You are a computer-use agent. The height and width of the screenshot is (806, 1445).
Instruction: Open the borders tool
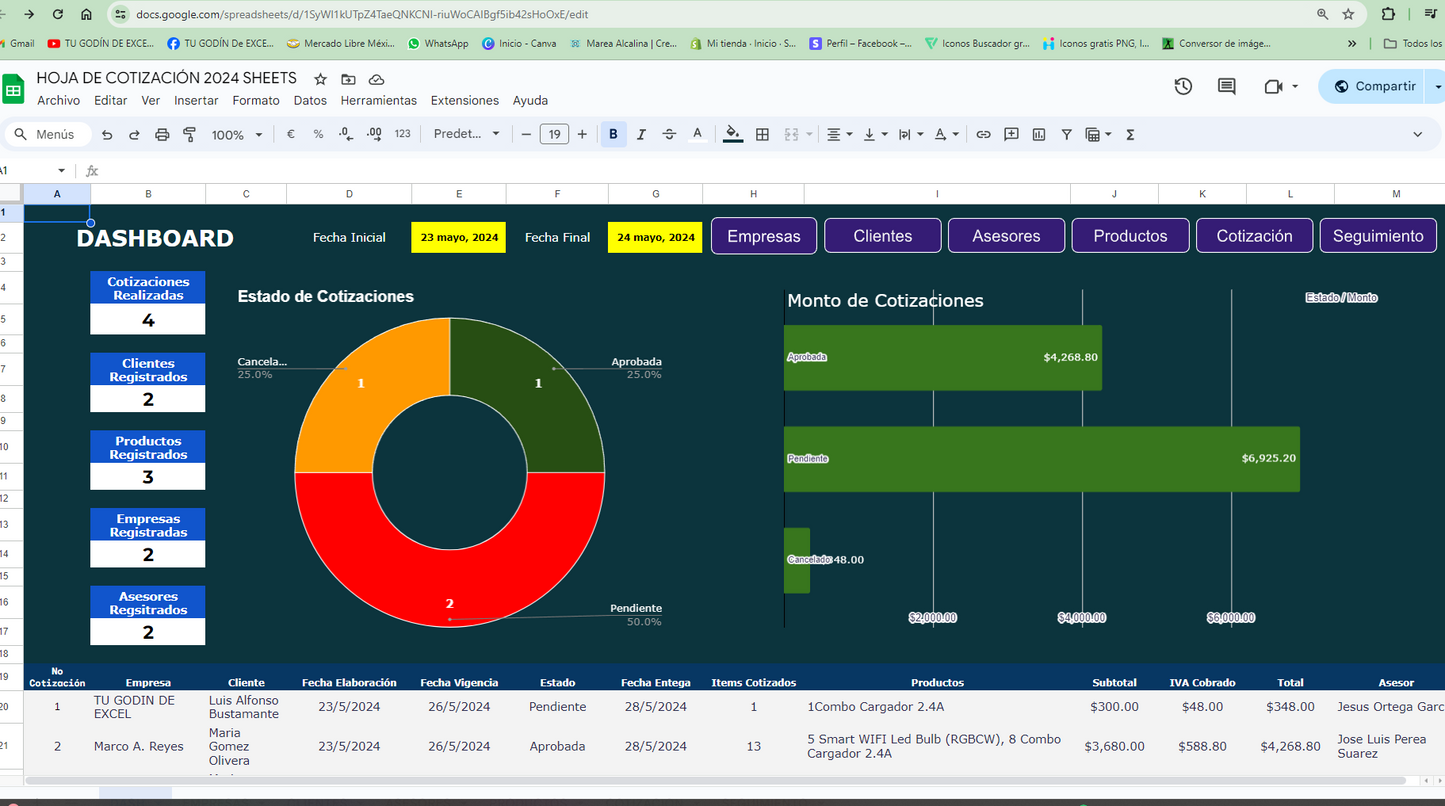762,134
